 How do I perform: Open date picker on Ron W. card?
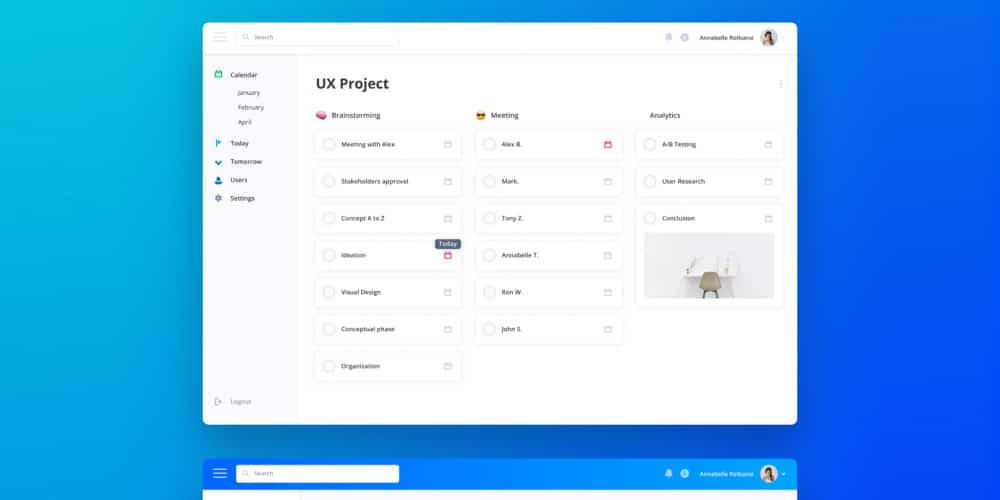click(x=608, y=293)
